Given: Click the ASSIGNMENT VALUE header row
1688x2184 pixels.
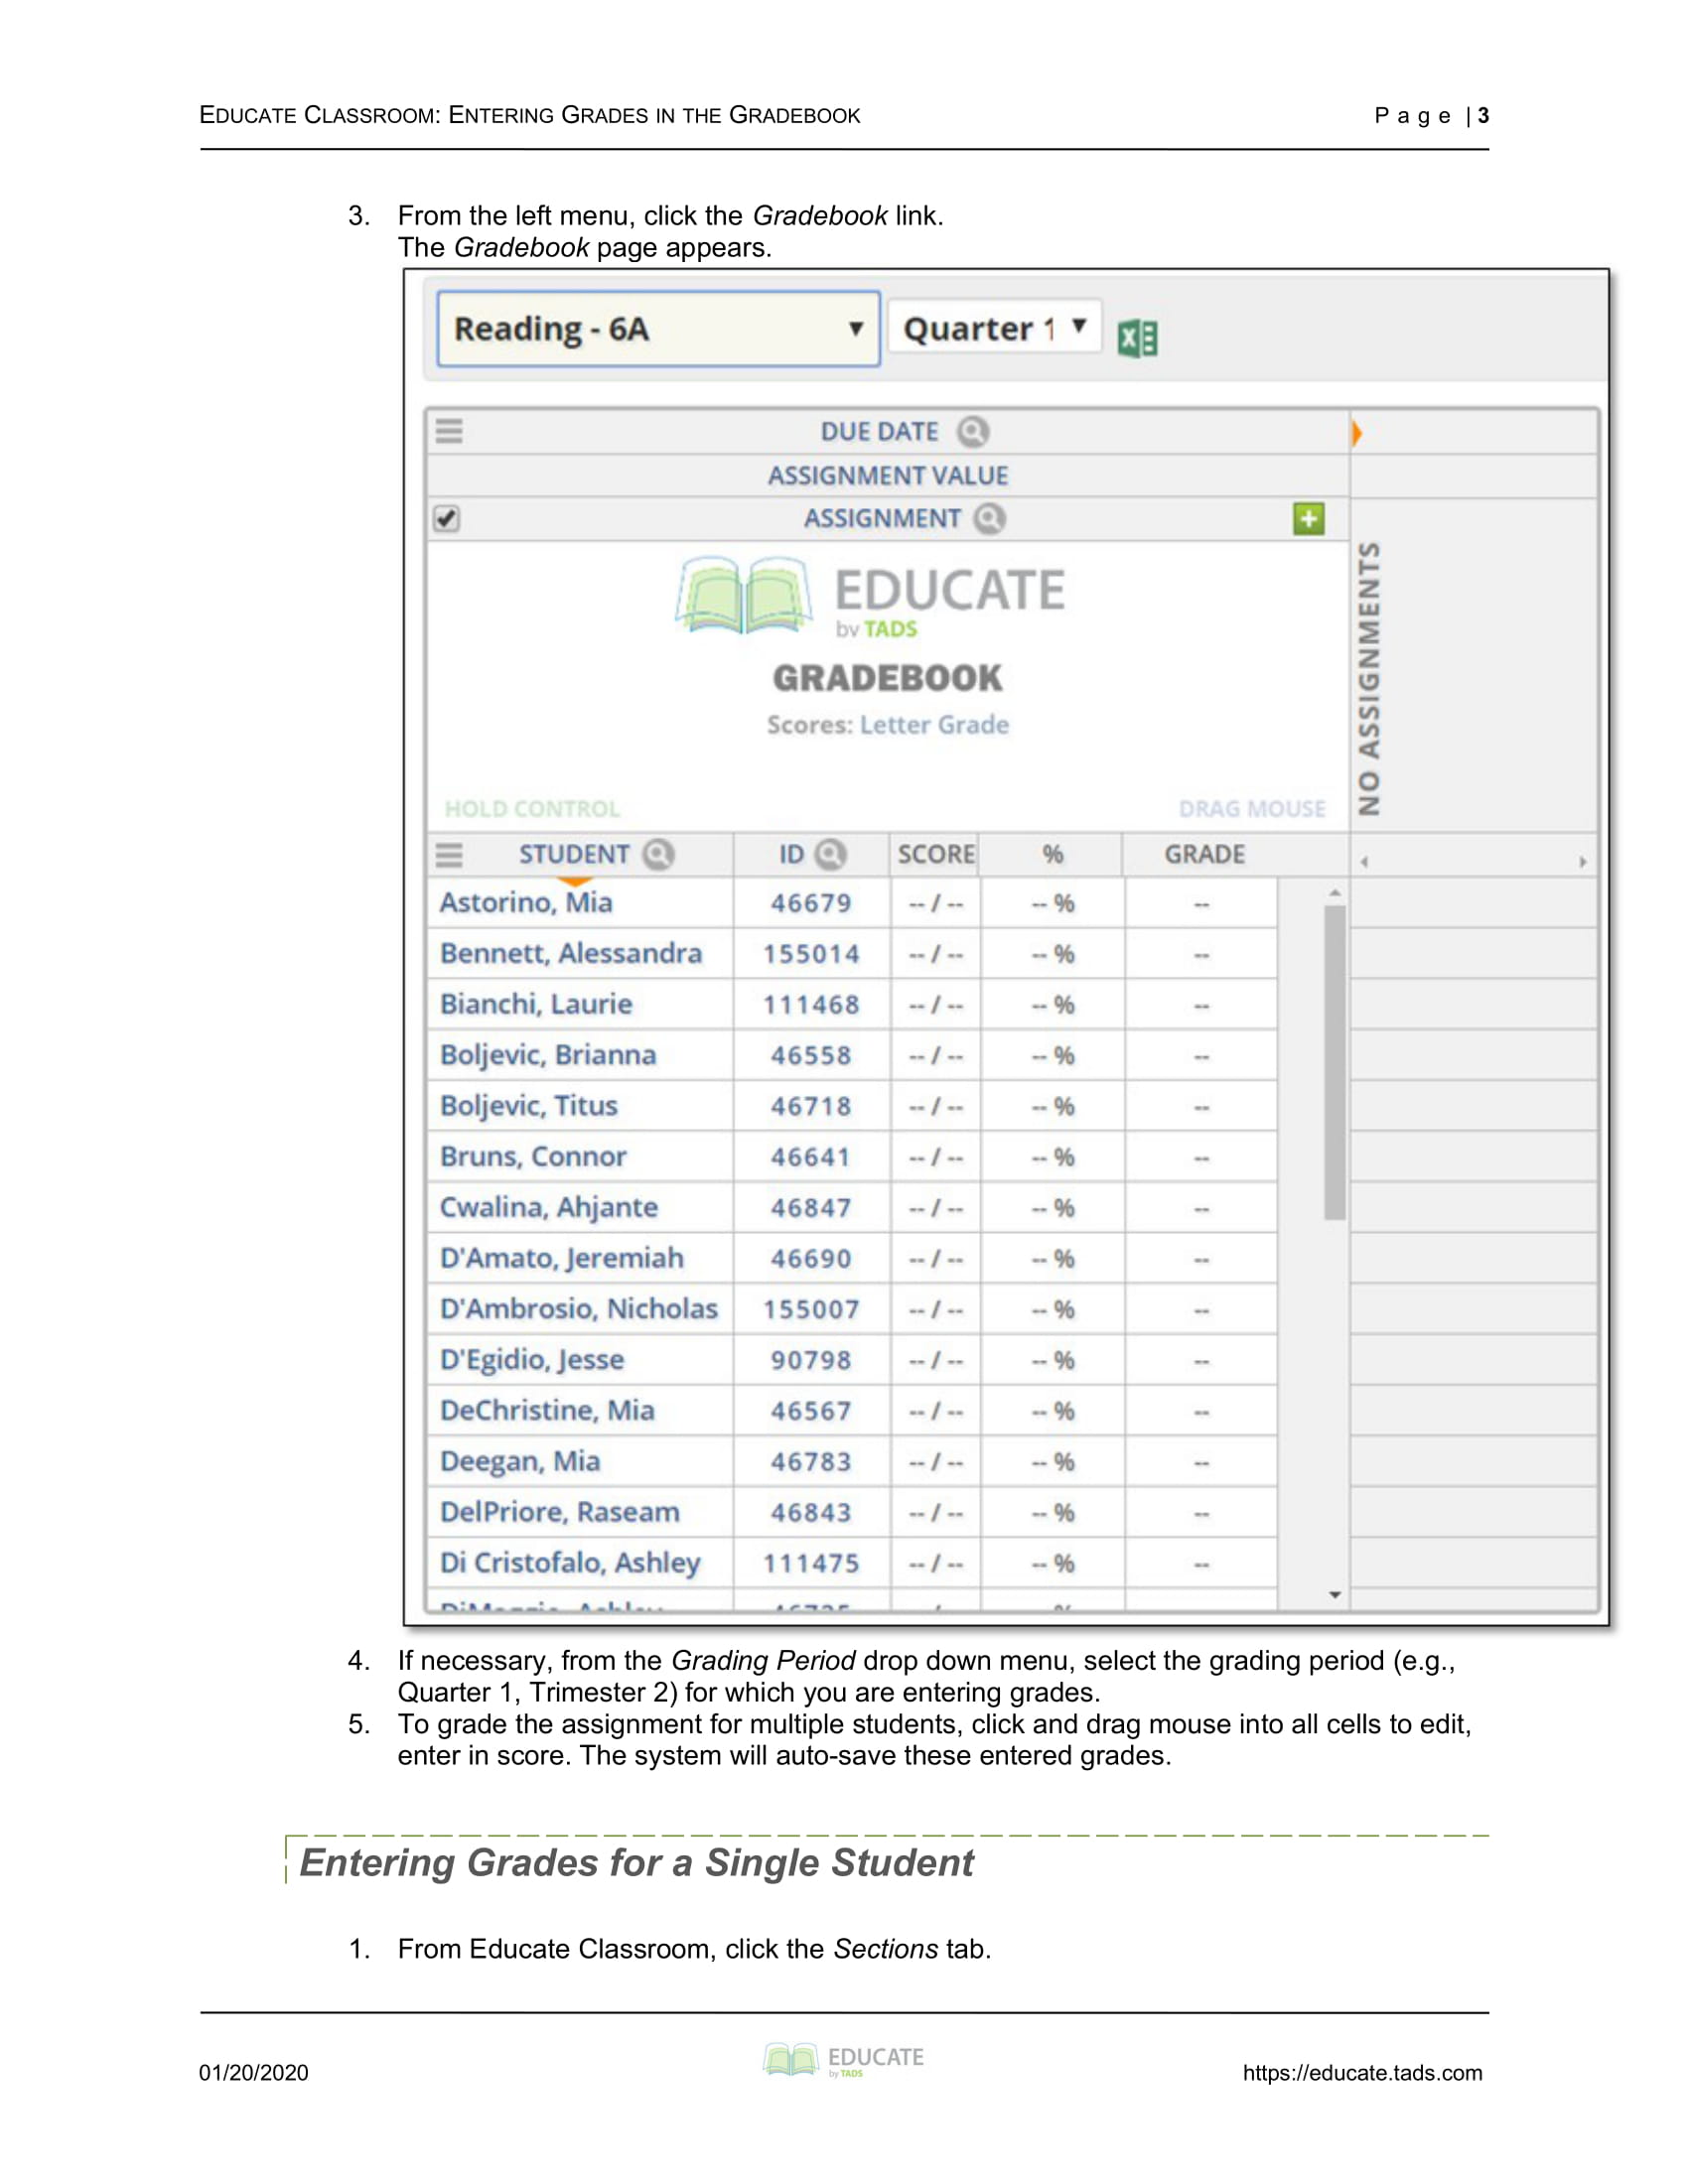Looking at the screenshot, I should 888,475.
